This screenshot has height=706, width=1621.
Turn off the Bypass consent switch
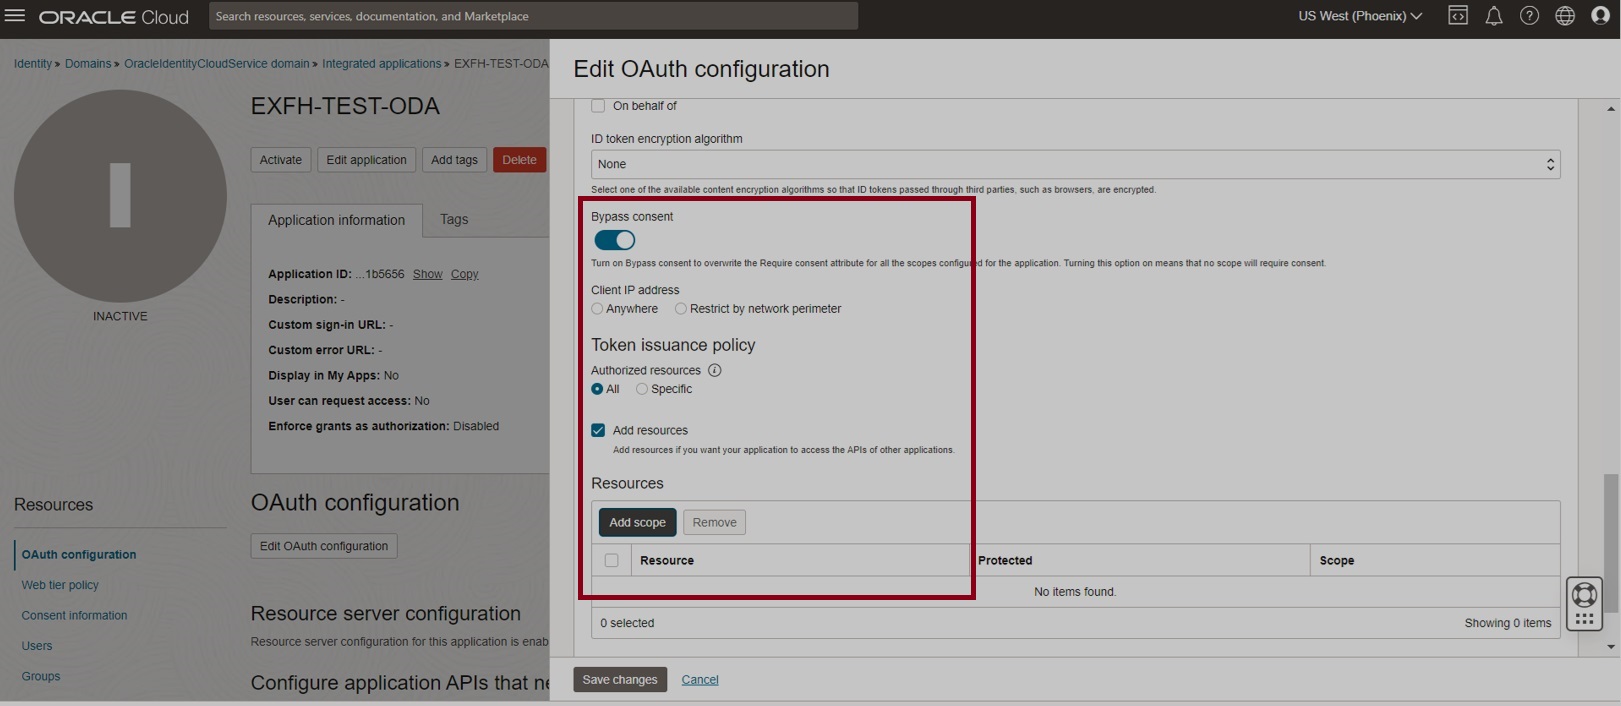615,240
